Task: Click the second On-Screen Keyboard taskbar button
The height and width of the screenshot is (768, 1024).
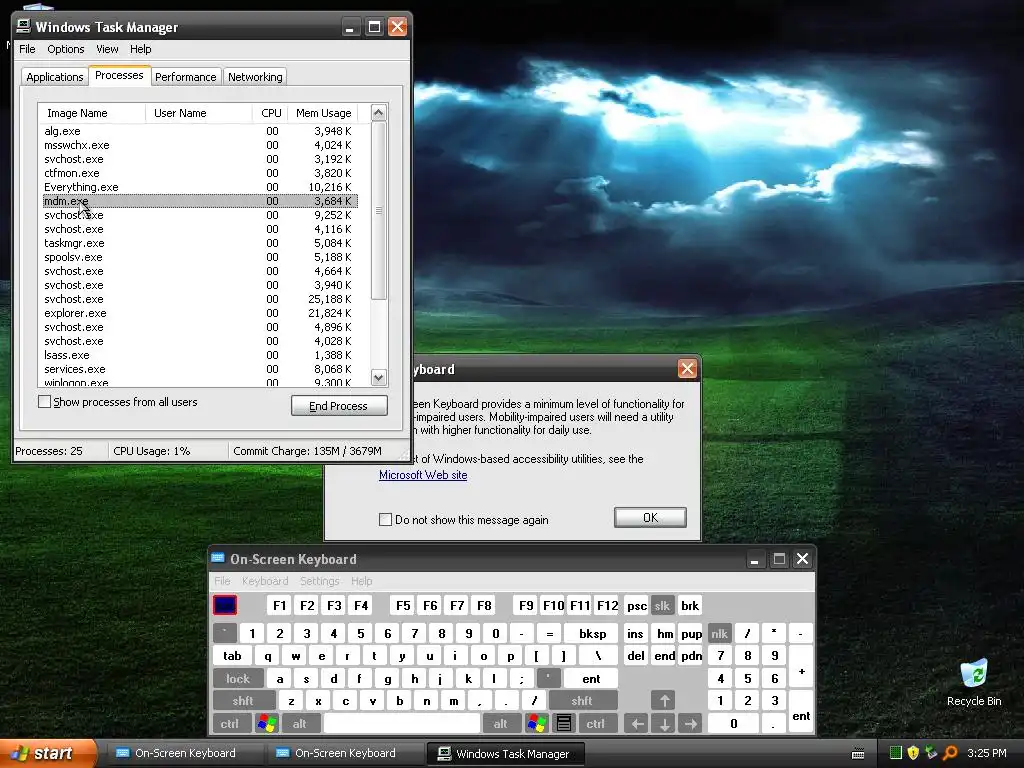Action: click(344, 753)
